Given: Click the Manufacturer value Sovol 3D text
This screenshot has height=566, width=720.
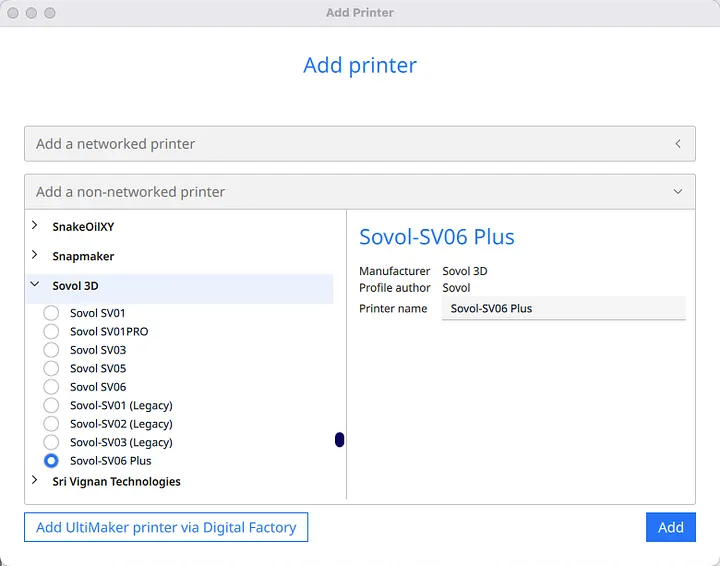Looking at the screenshot, I should [465, 271].
